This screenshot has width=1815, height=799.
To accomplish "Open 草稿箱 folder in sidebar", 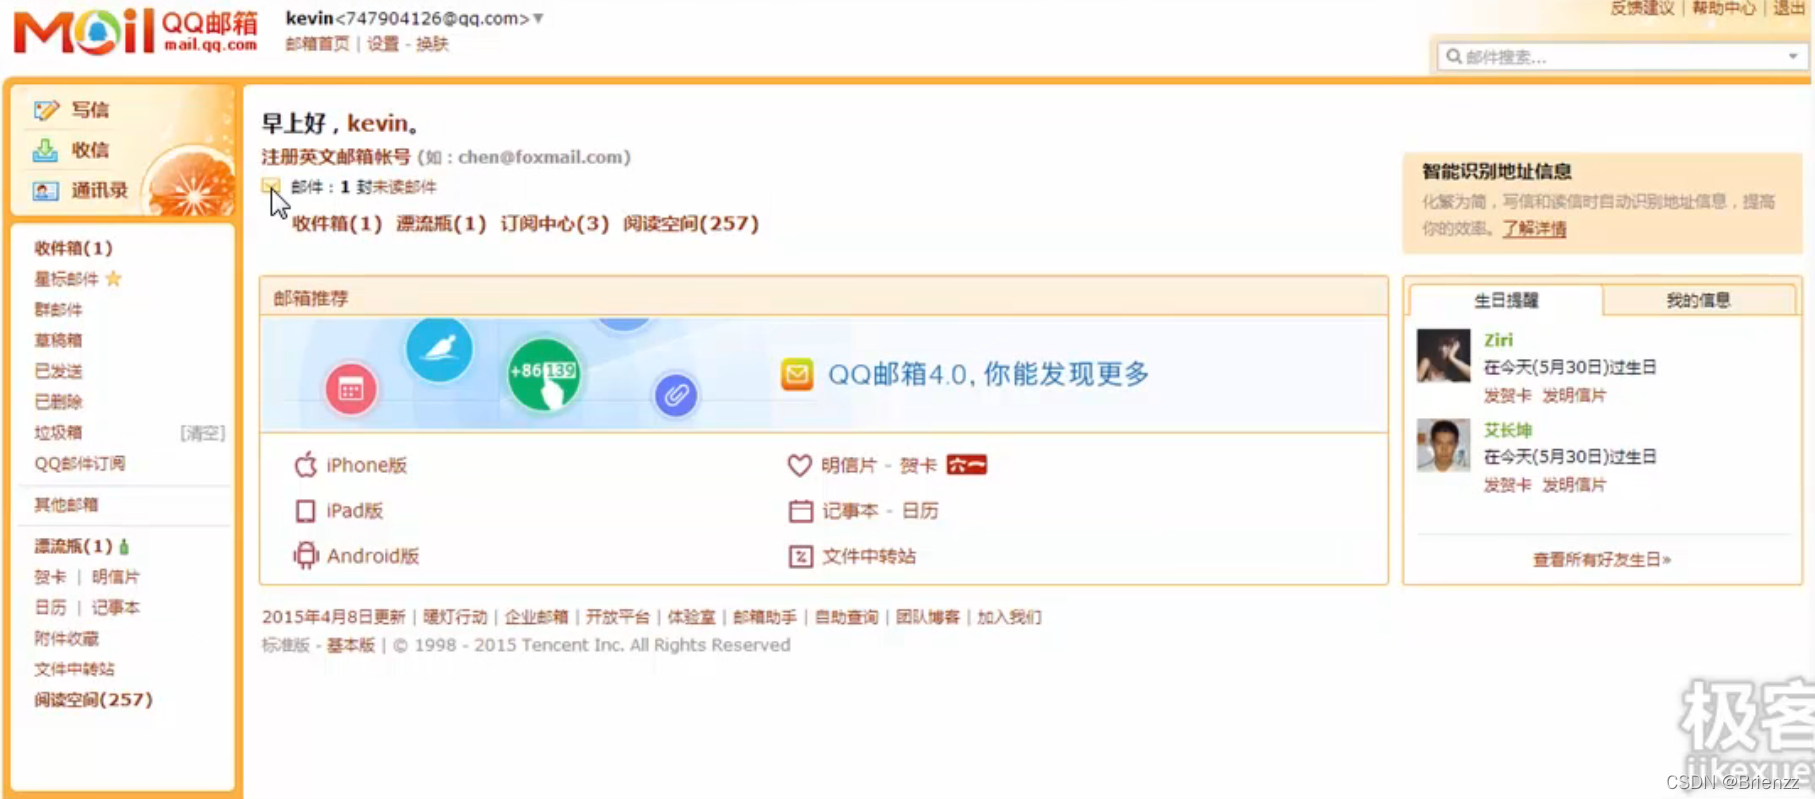I will pos(58,340).
